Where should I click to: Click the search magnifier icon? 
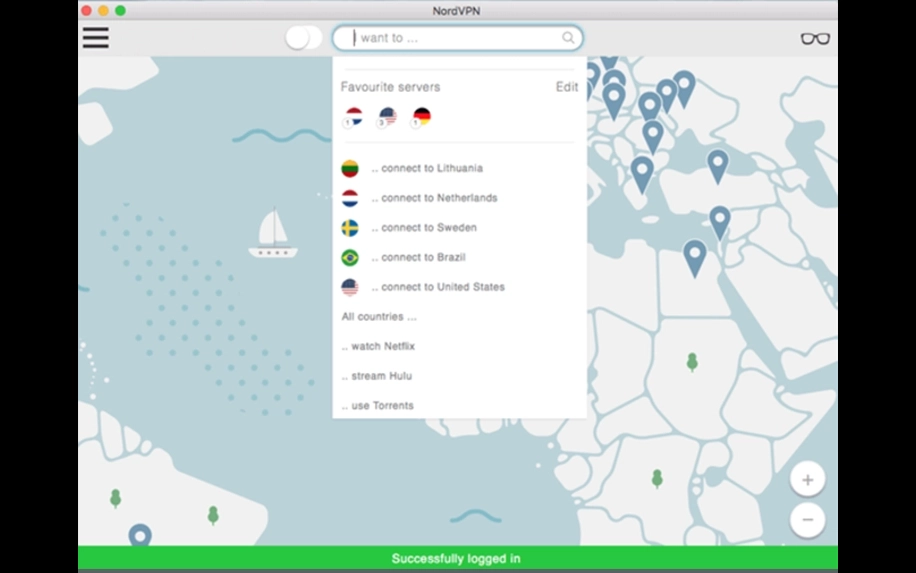pyautogui.click(x=568, y=38)
